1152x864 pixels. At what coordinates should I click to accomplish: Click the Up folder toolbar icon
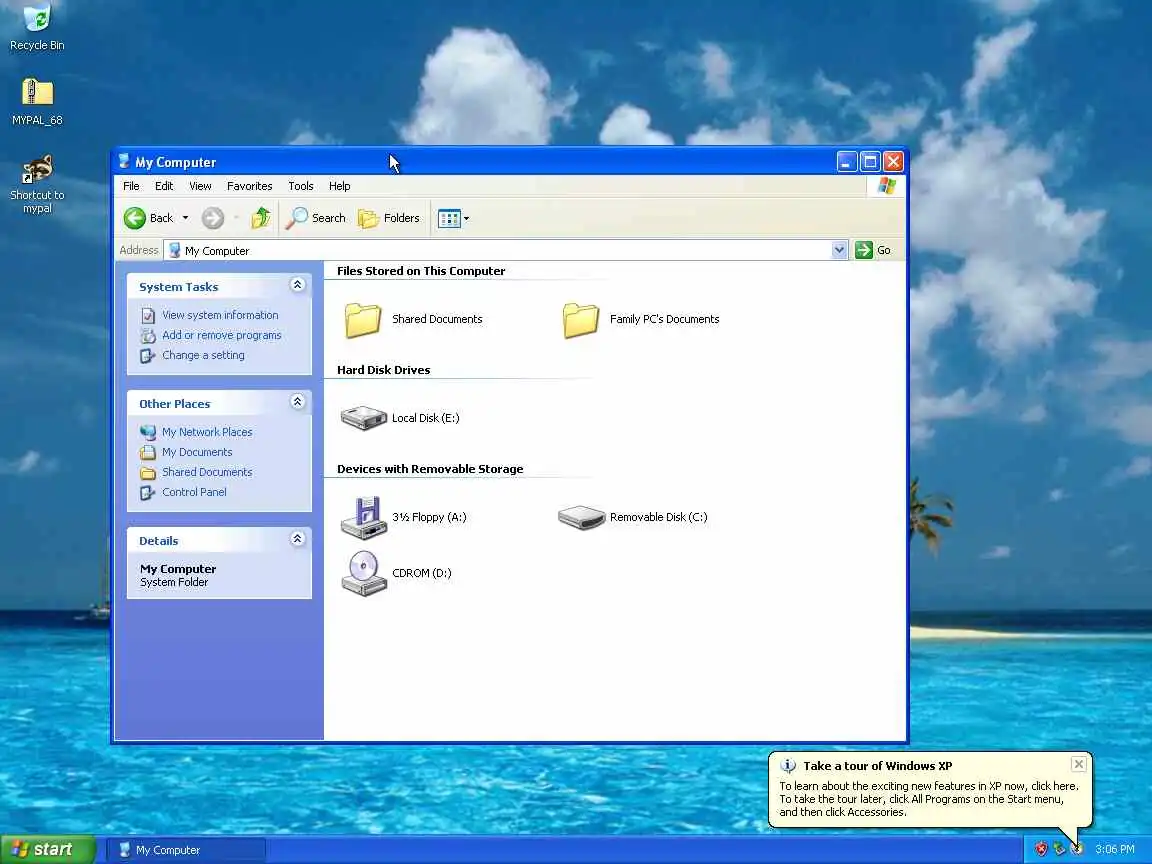tap(261, 218)
